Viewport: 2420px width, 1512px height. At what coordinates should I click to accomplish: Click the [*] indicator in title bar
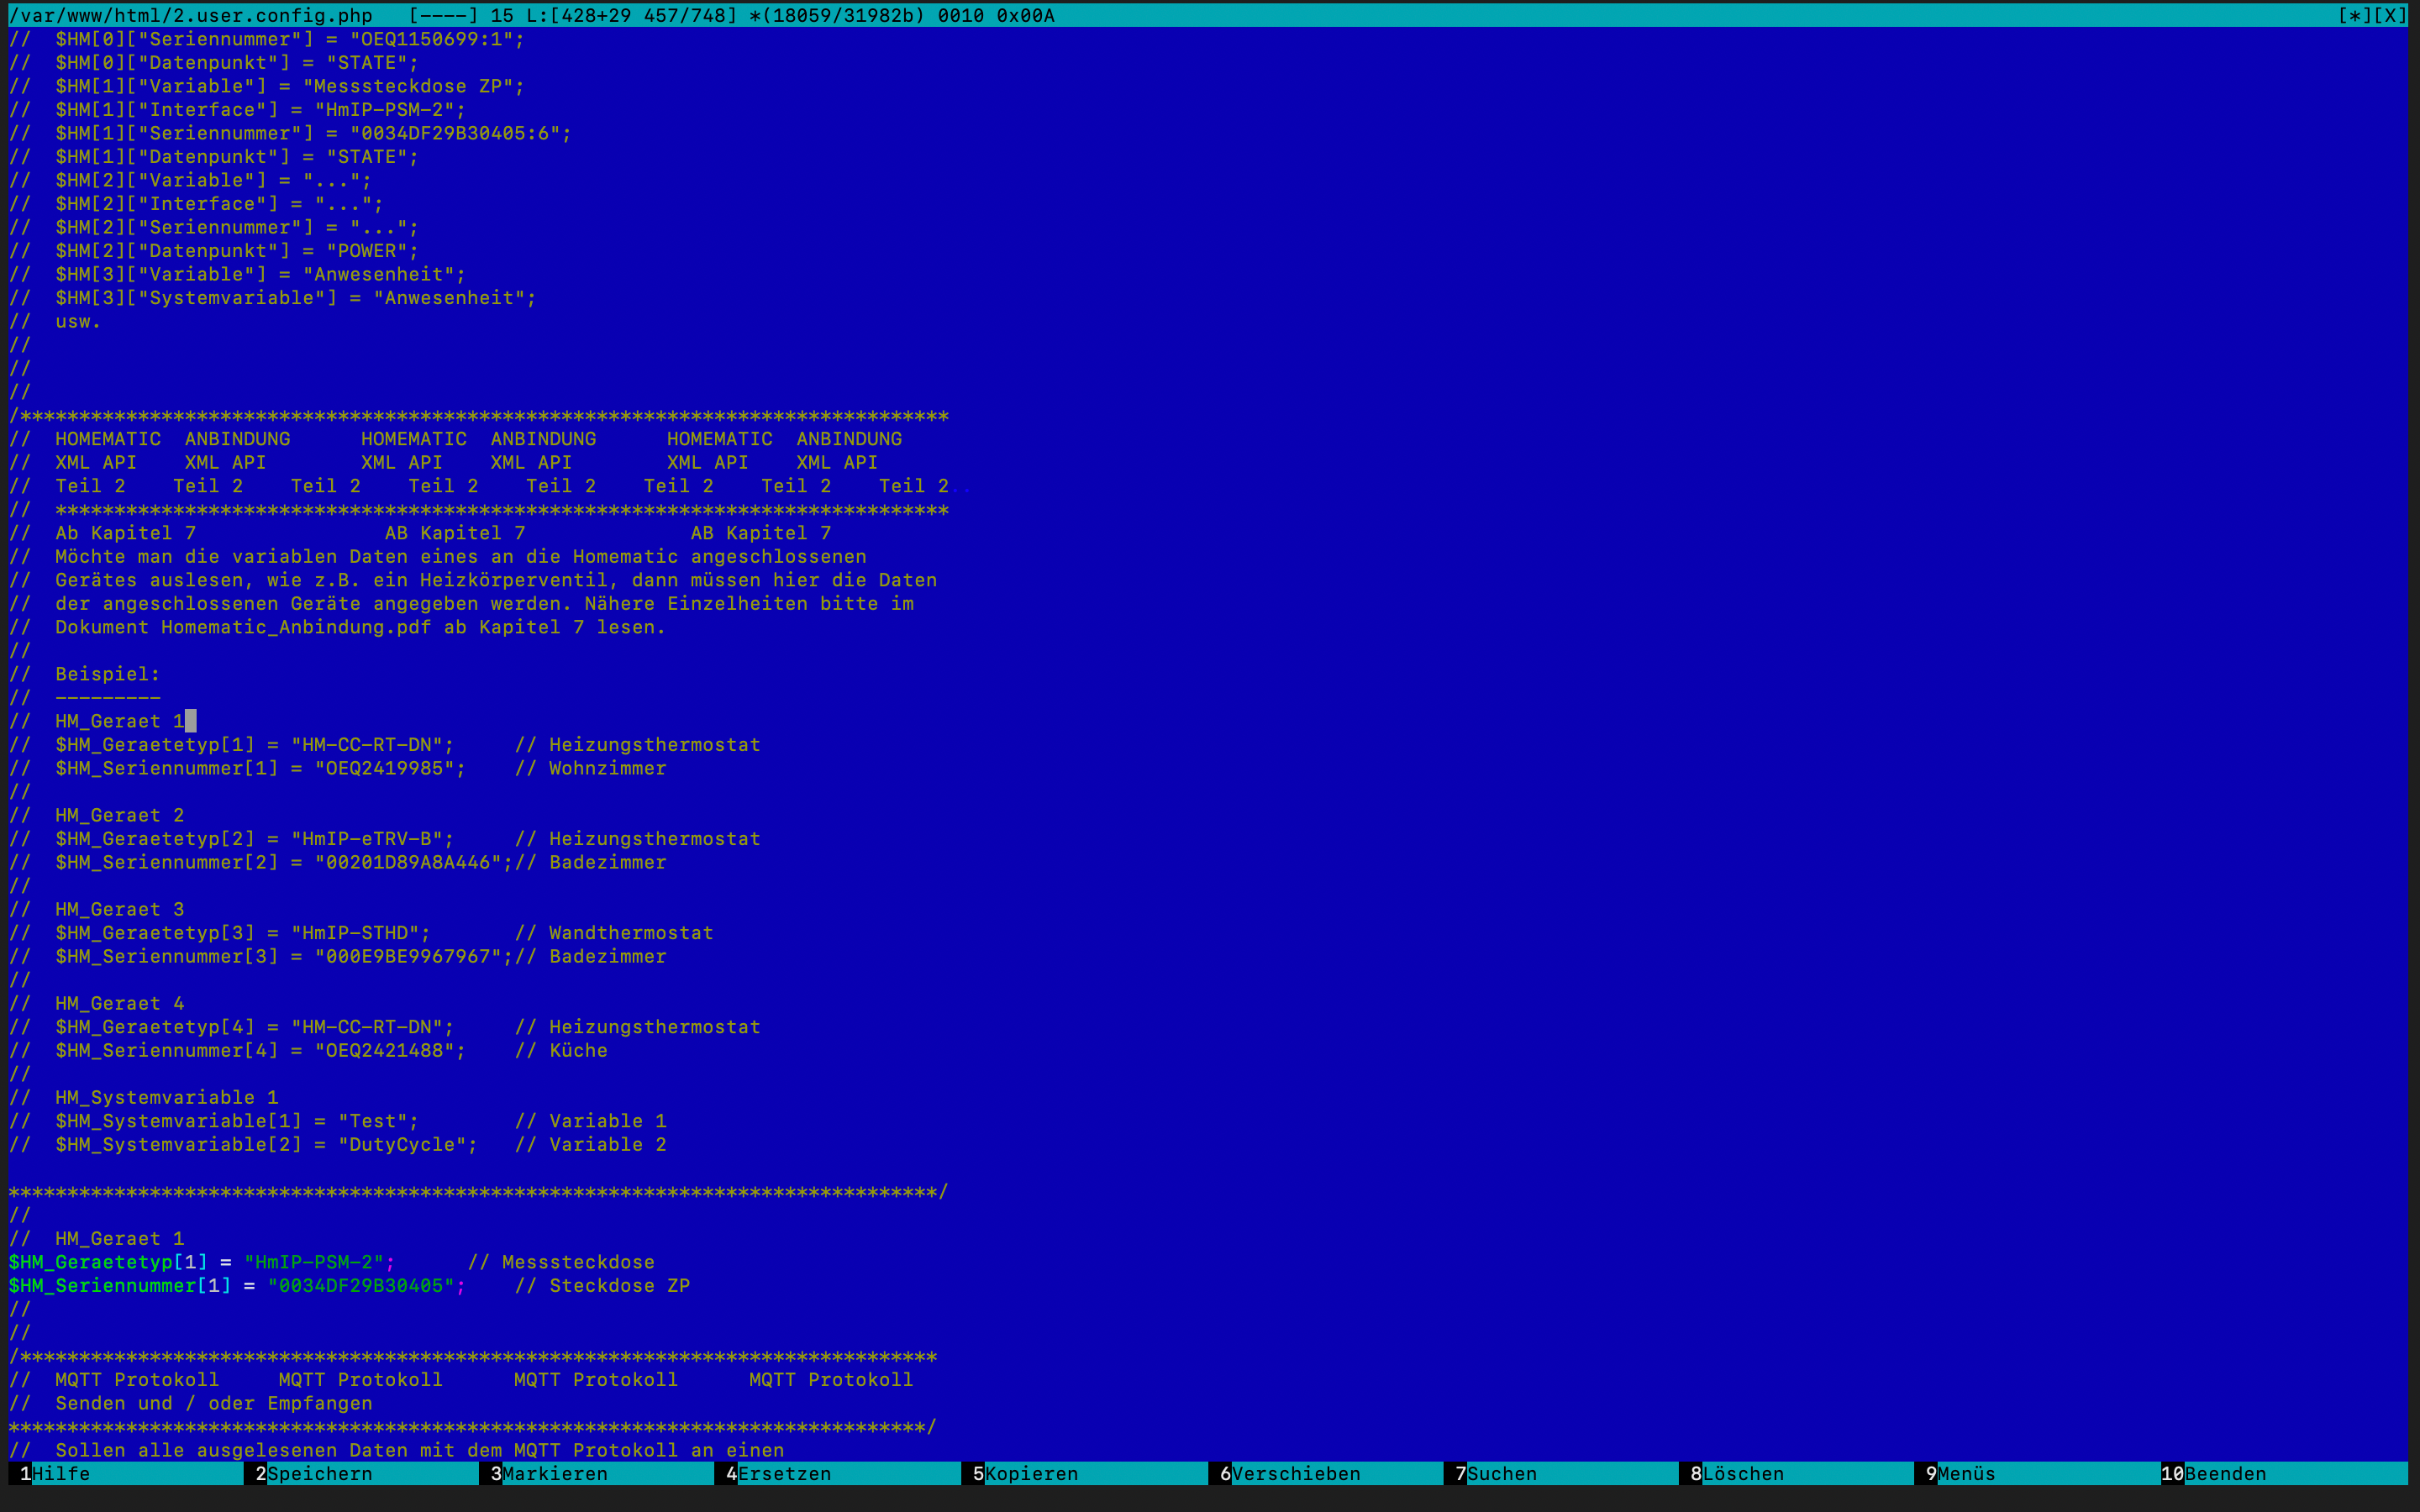click(2354, 15)
